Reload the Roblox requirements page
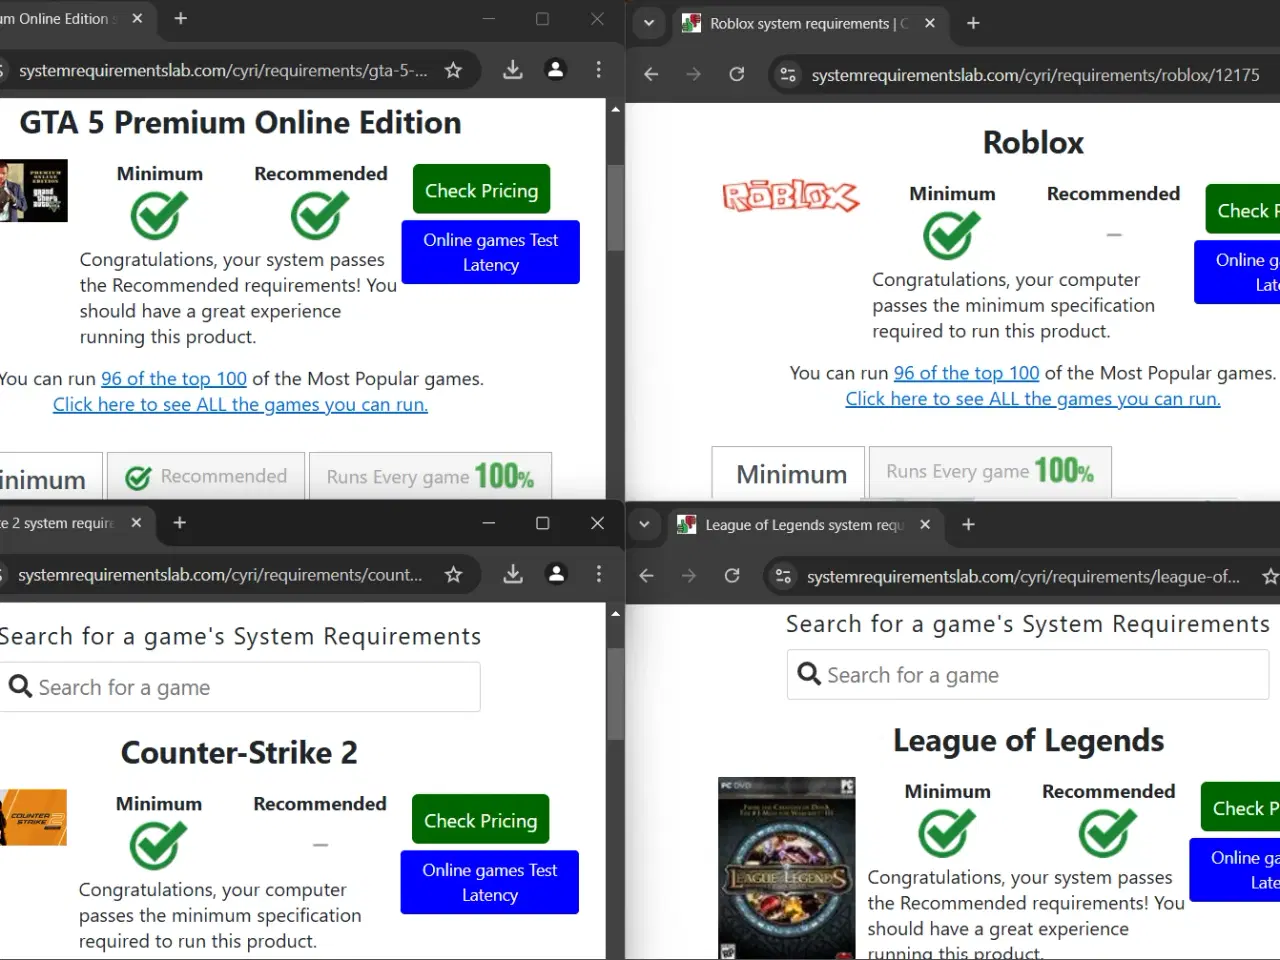This screenshot has height=960, width=1280. 737,74
